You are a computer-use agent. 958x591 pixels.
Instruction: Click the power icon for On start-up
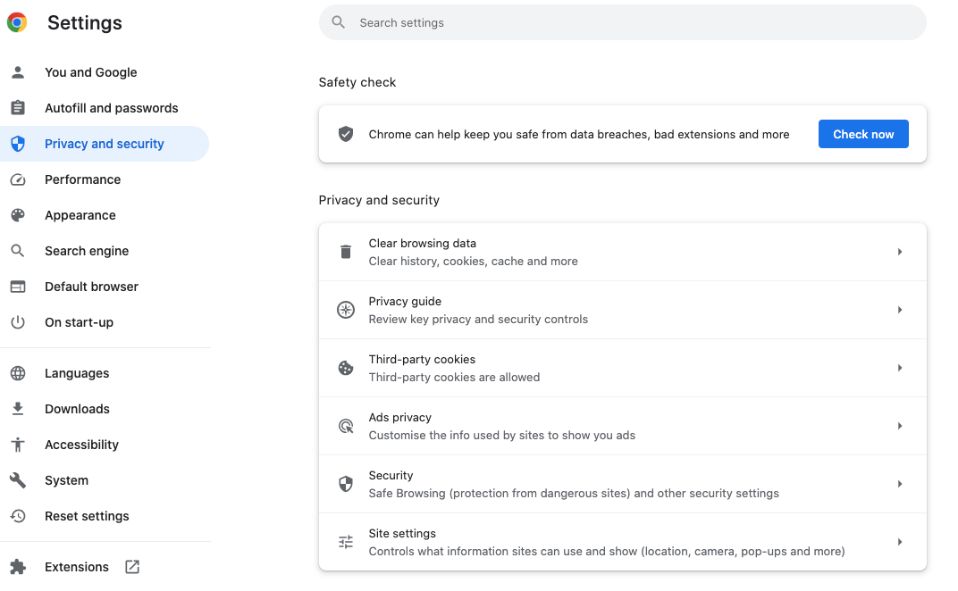tap(18, 322)
